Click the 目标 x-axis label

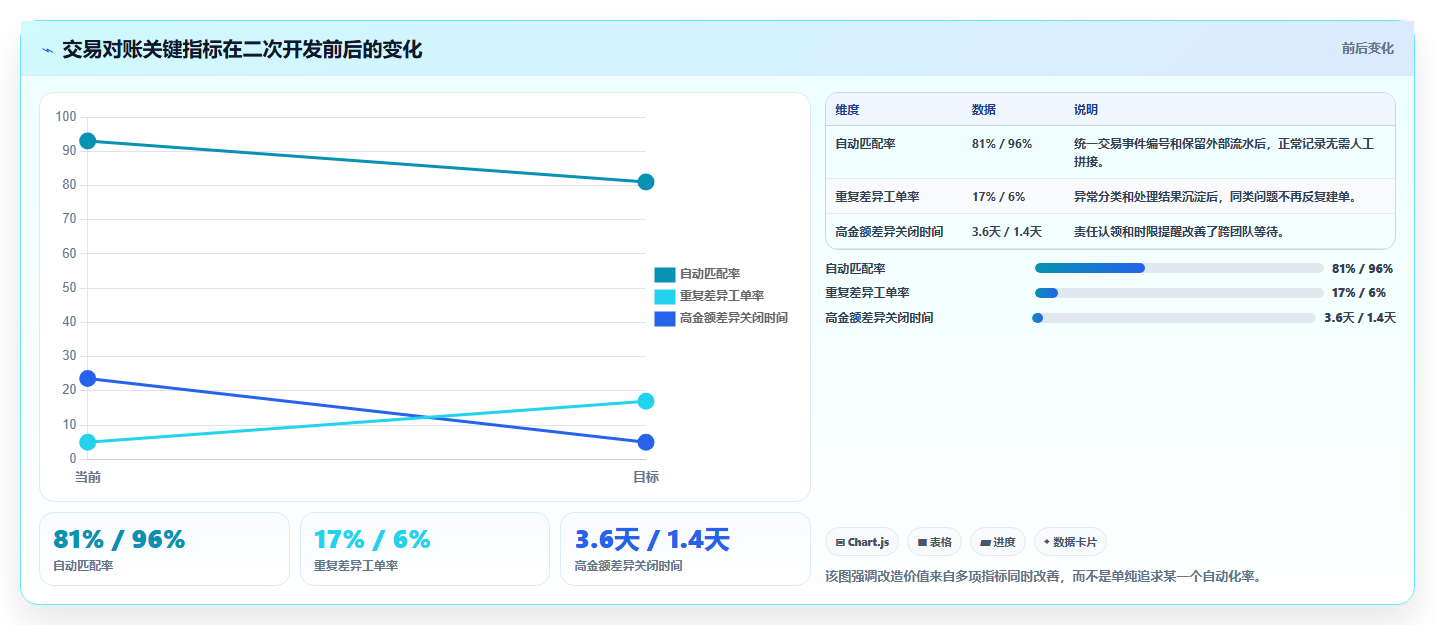coord(646,477)
